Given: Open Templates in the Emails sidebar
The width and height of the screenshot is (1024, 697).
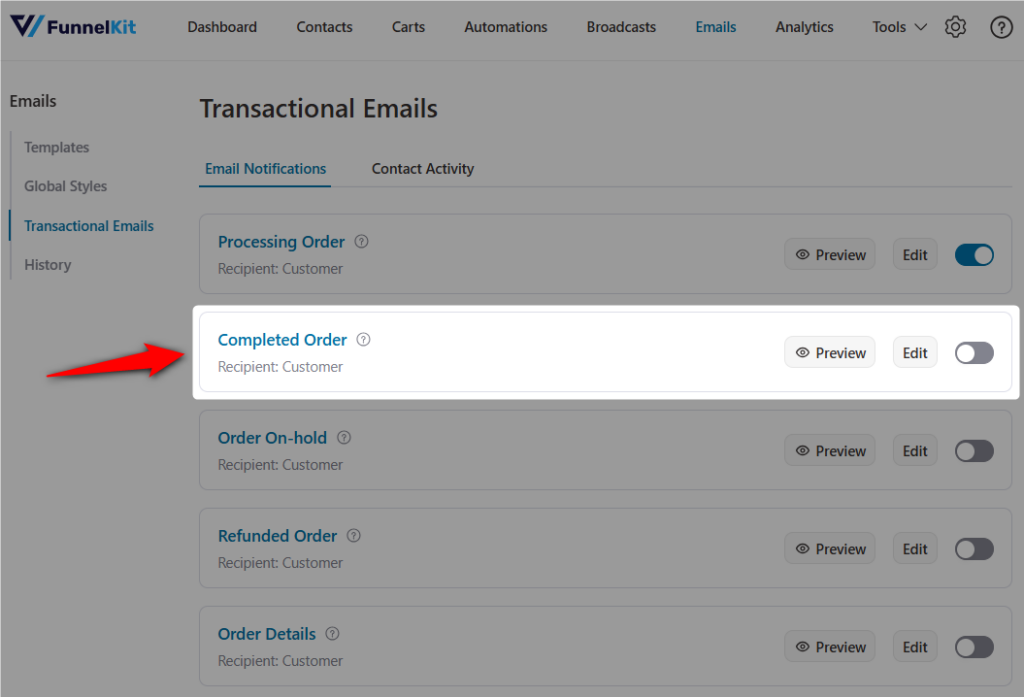Looking at the screenshot, I should tap(56, 147).
